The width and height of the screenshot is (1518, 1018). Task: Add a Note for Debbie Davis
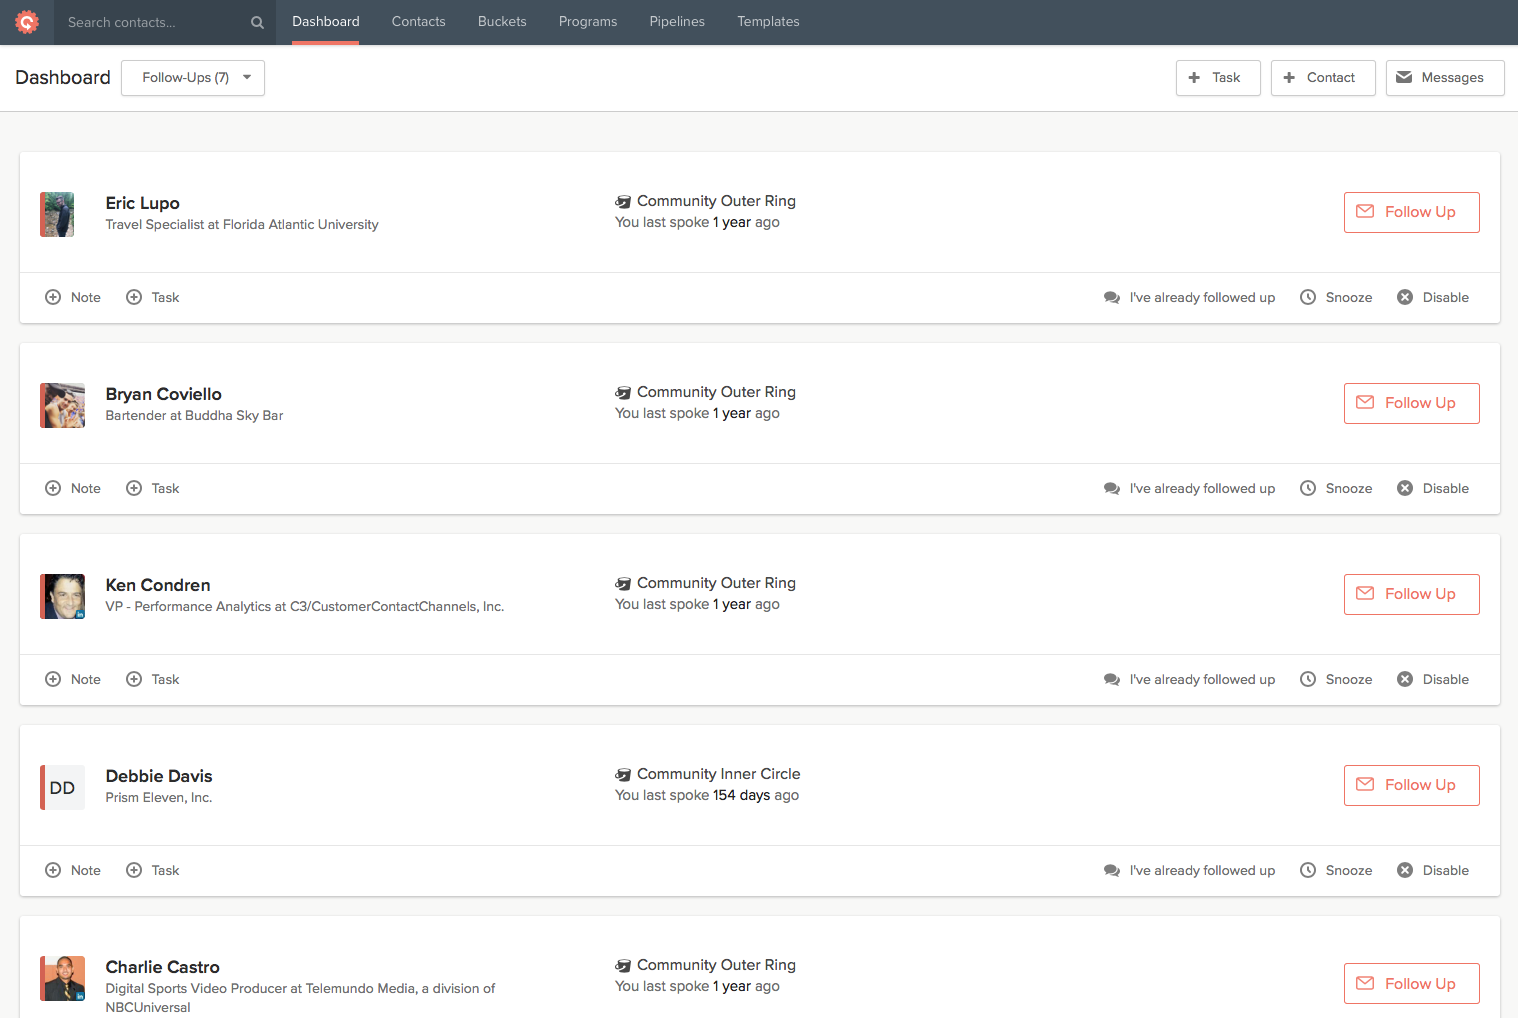click(73, 870)
